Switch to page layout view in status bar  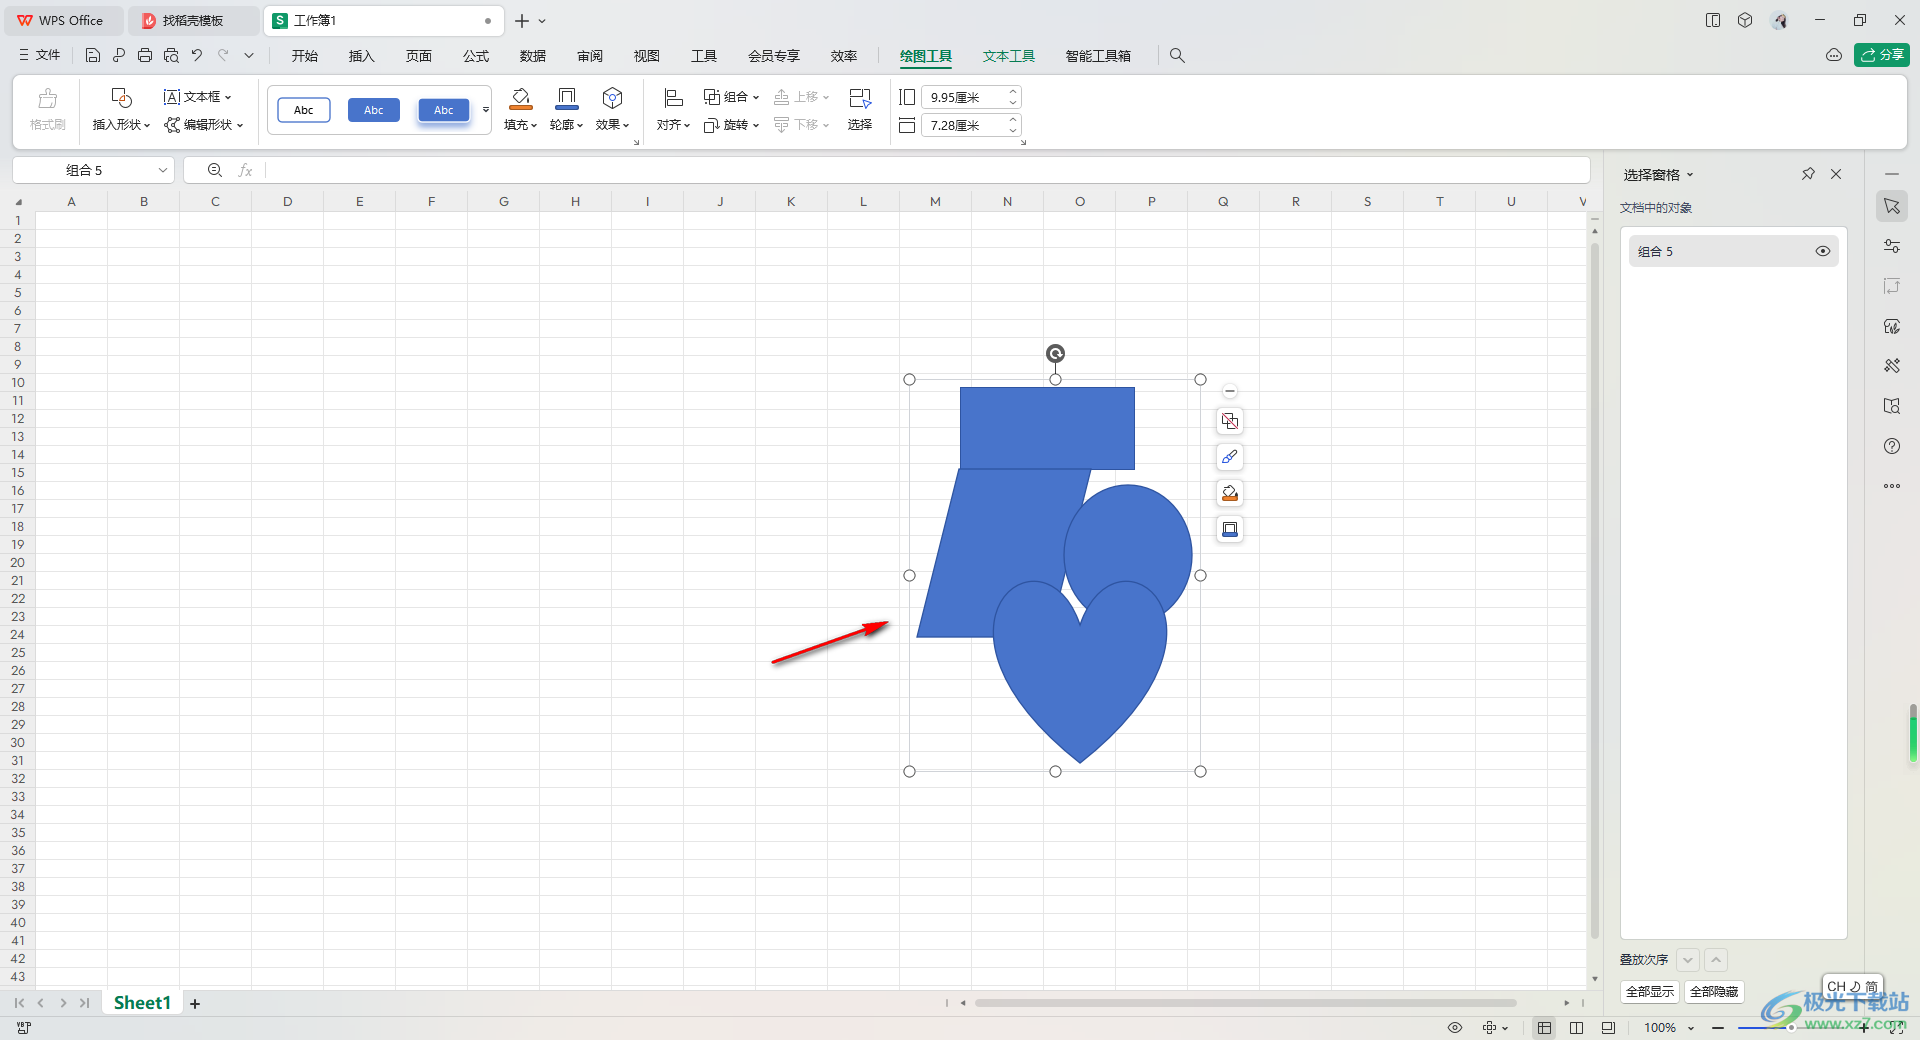click(x=1608, y=1028)
